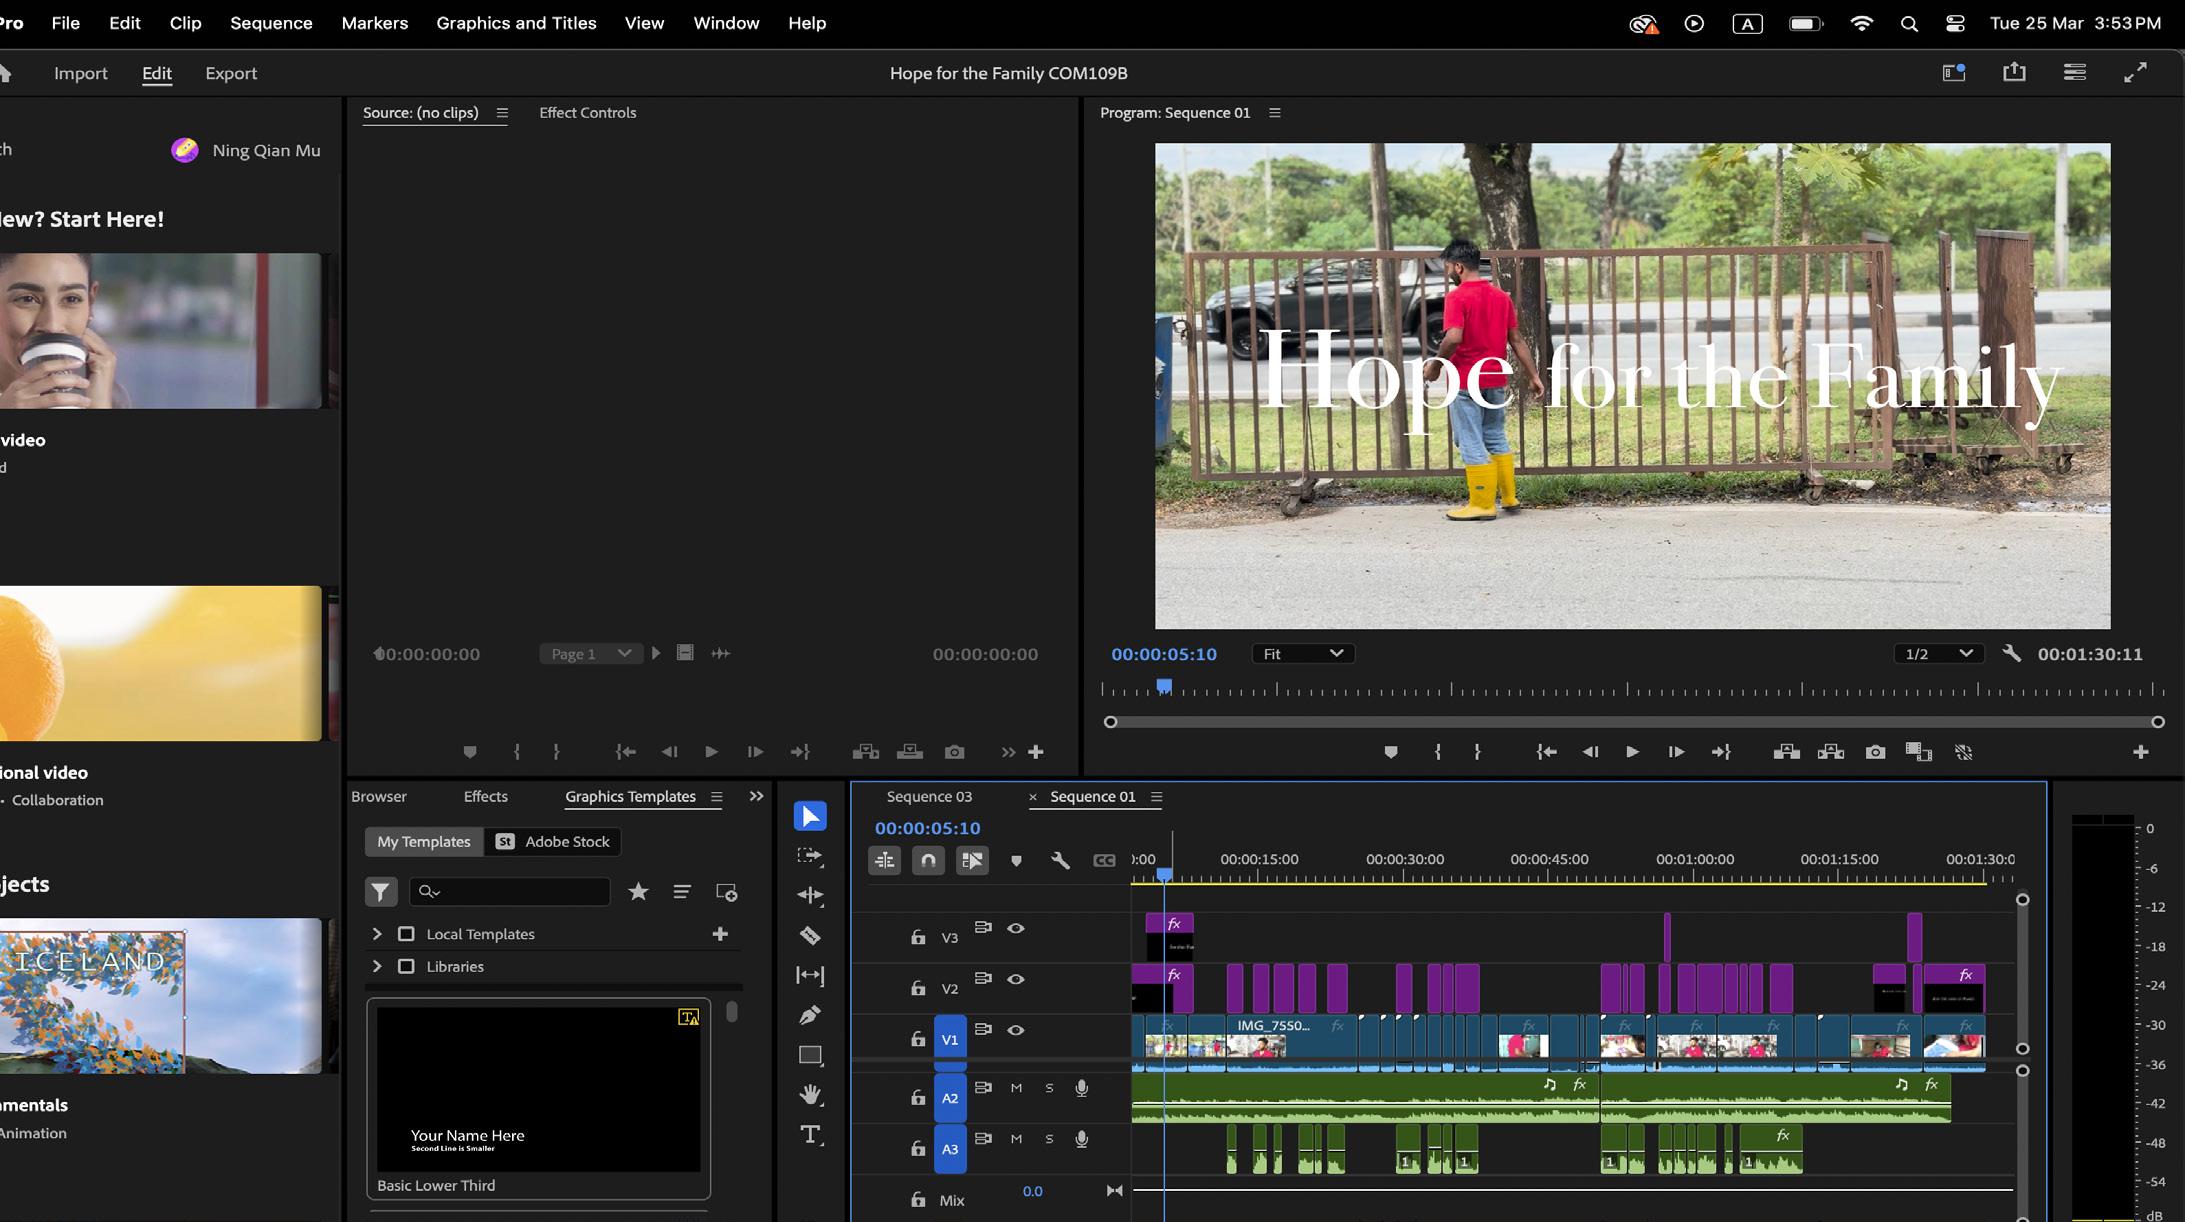Mute audio track A2
This screenshot has height=1222, width=2185.
click(1016, 1088)
